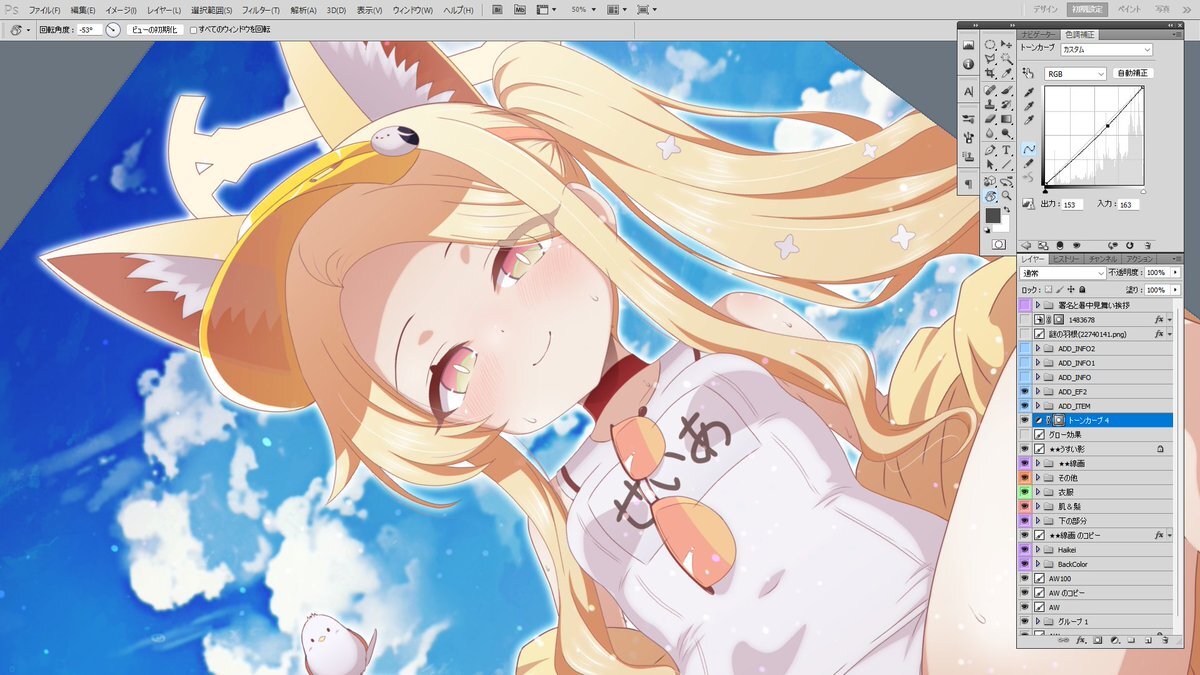This screenshot has width=1200, height=675.
Task: Switch to the ナビゲーター tab
Action: [x=1038, y=34]
